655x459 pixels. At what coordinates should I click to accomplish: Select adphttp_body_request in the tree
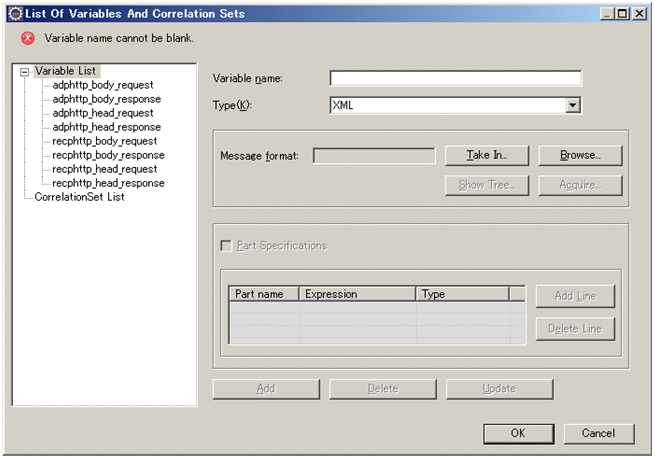[102, 85]
